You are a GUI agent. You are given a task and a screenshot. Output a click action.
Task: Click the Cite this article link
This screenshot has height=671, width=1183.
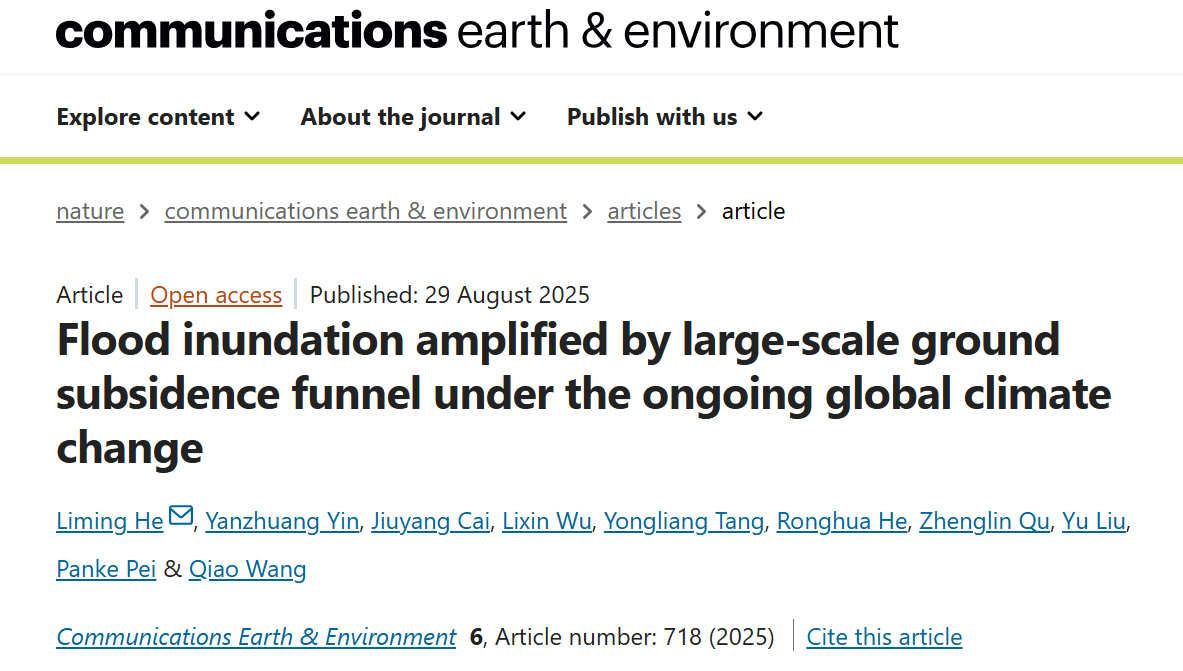click(x=884, y=637)
